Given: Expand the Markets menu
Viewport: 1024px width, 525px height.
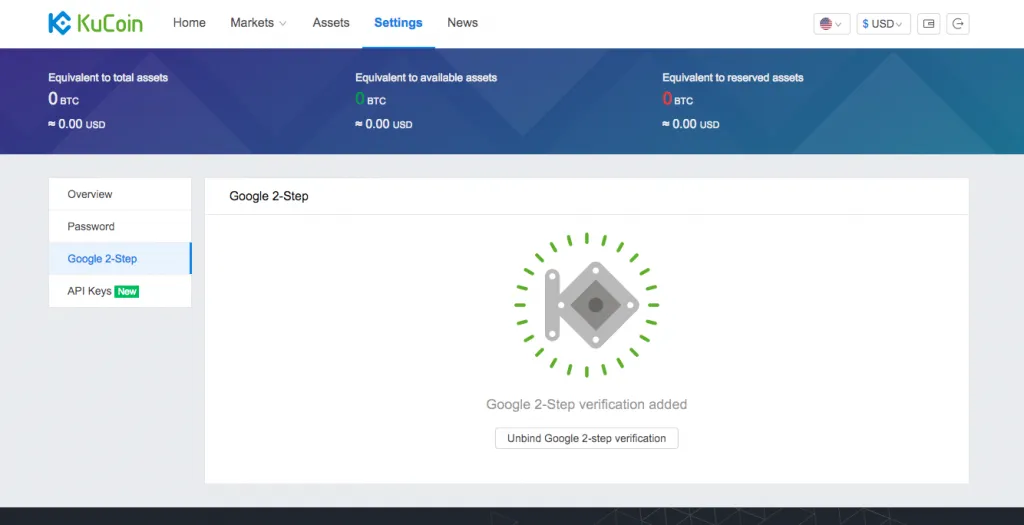Looking at the screenshot, I should tap(258, 23).
